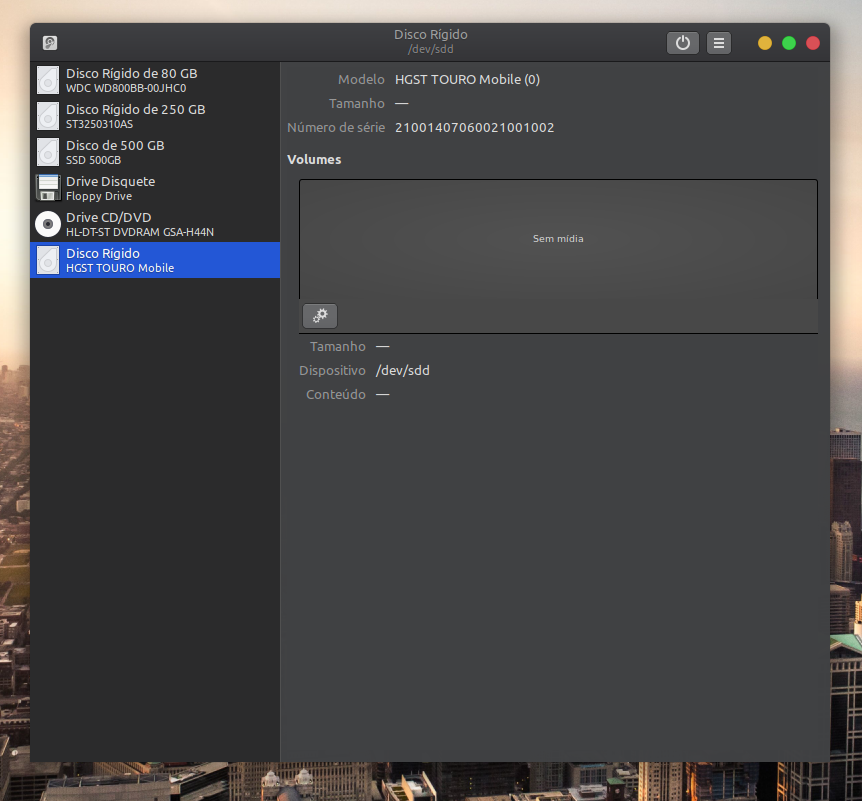Choose 'Drive CD/DVD' entry
This screenshot has width=862, height=801.
click(x=155, y=224)
